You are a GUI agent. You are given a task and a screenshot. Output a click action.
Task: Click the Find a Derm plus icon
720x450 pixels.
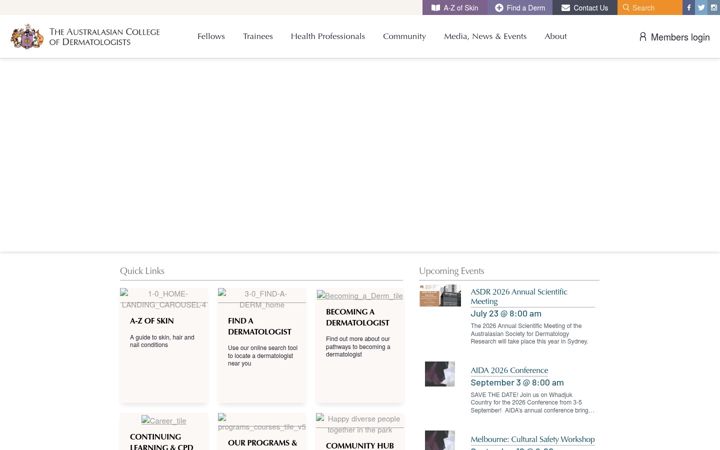point(499,8)
